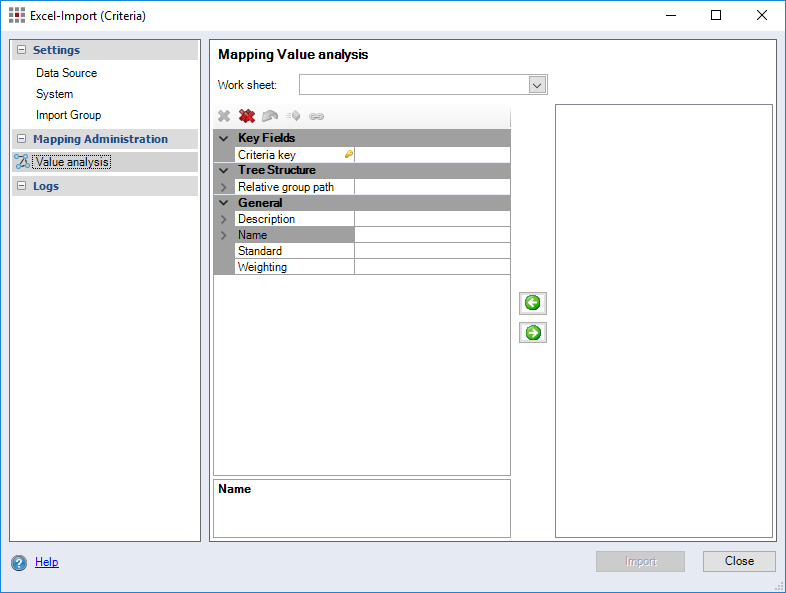Click the chain link icon in toolbar
The width and height of the screenshot is (786, 593).
317,116
